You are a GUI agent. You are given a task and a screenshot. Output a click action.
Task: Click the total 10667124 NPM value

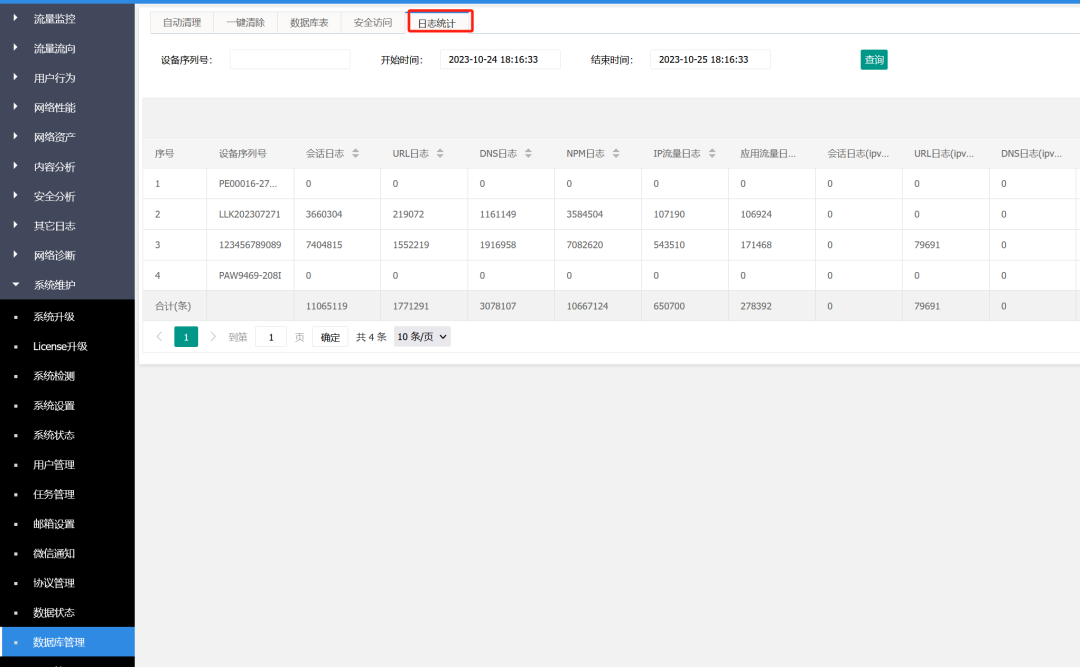pos(588,306)
